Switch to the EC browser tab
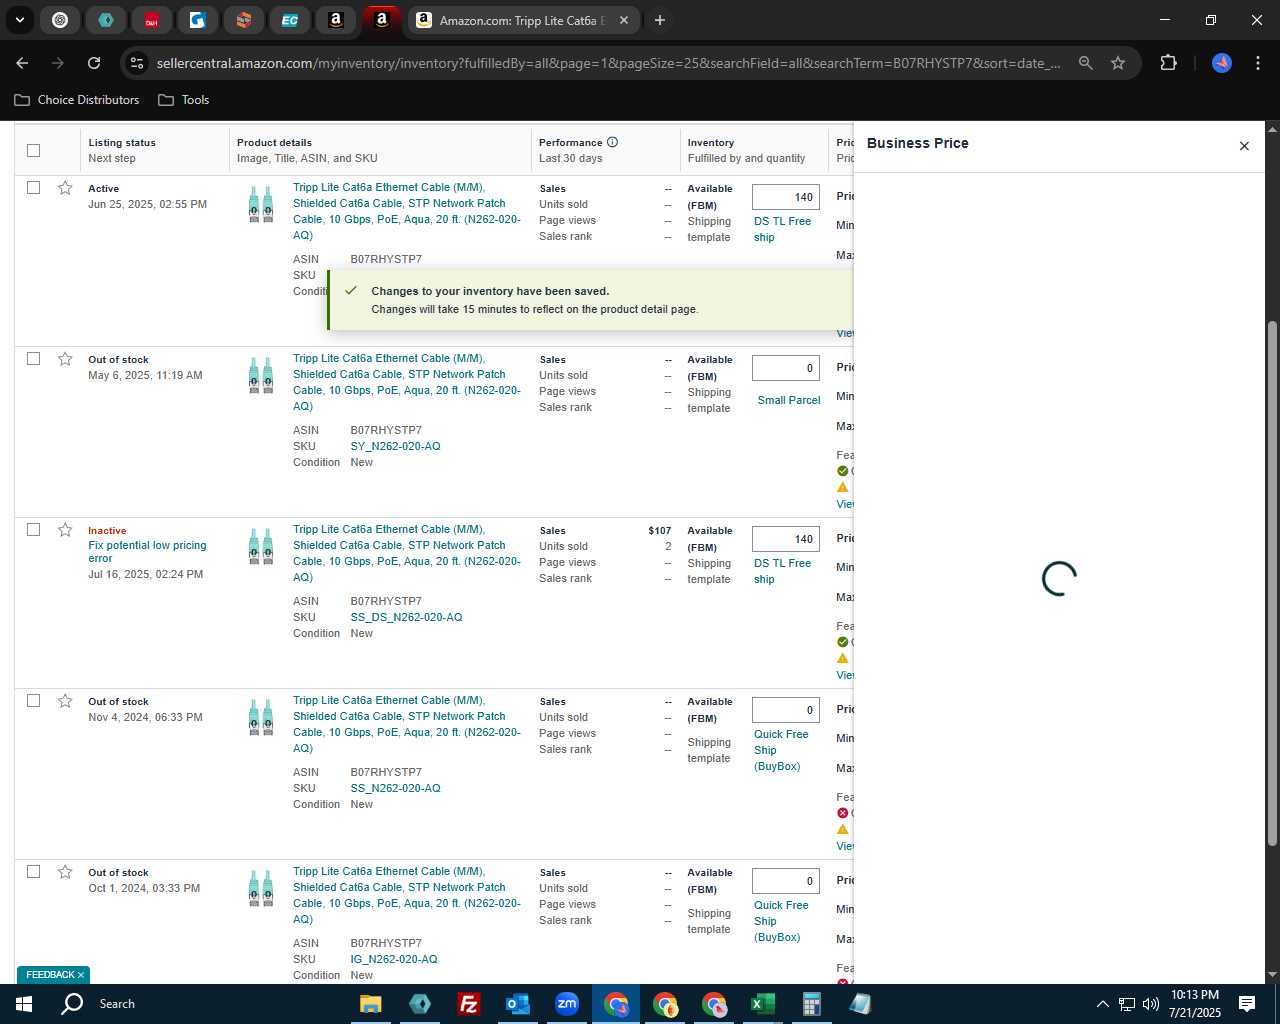Viewport: 1280px width, 1024px height. 289,20
